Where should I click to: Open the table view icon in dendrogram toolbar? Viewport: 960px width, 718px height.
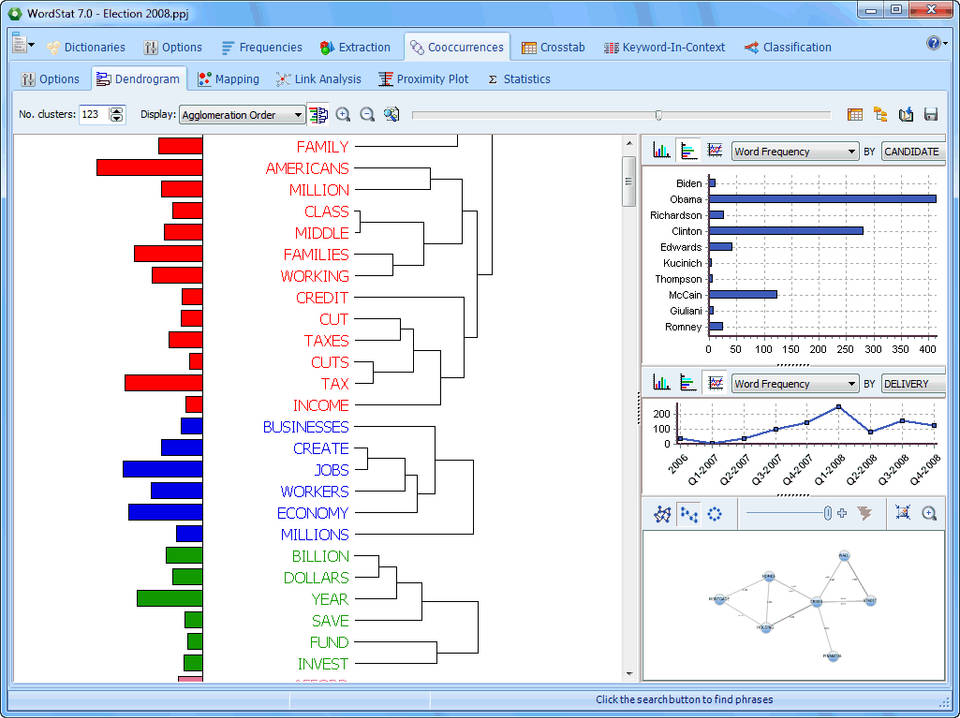pyautogui.click(x=855, y=115)
